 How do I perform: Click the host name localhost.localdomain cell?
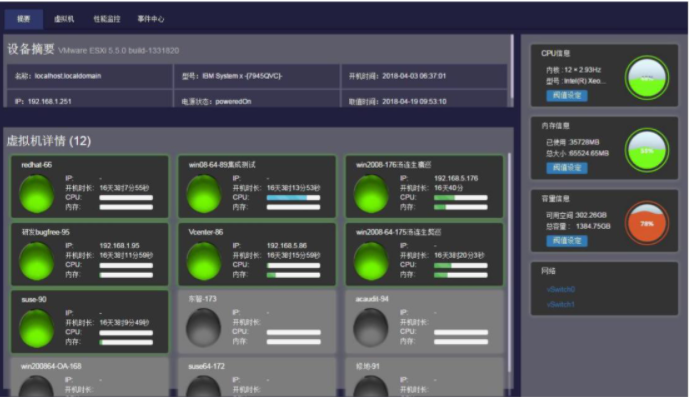[x=90, y=76]
